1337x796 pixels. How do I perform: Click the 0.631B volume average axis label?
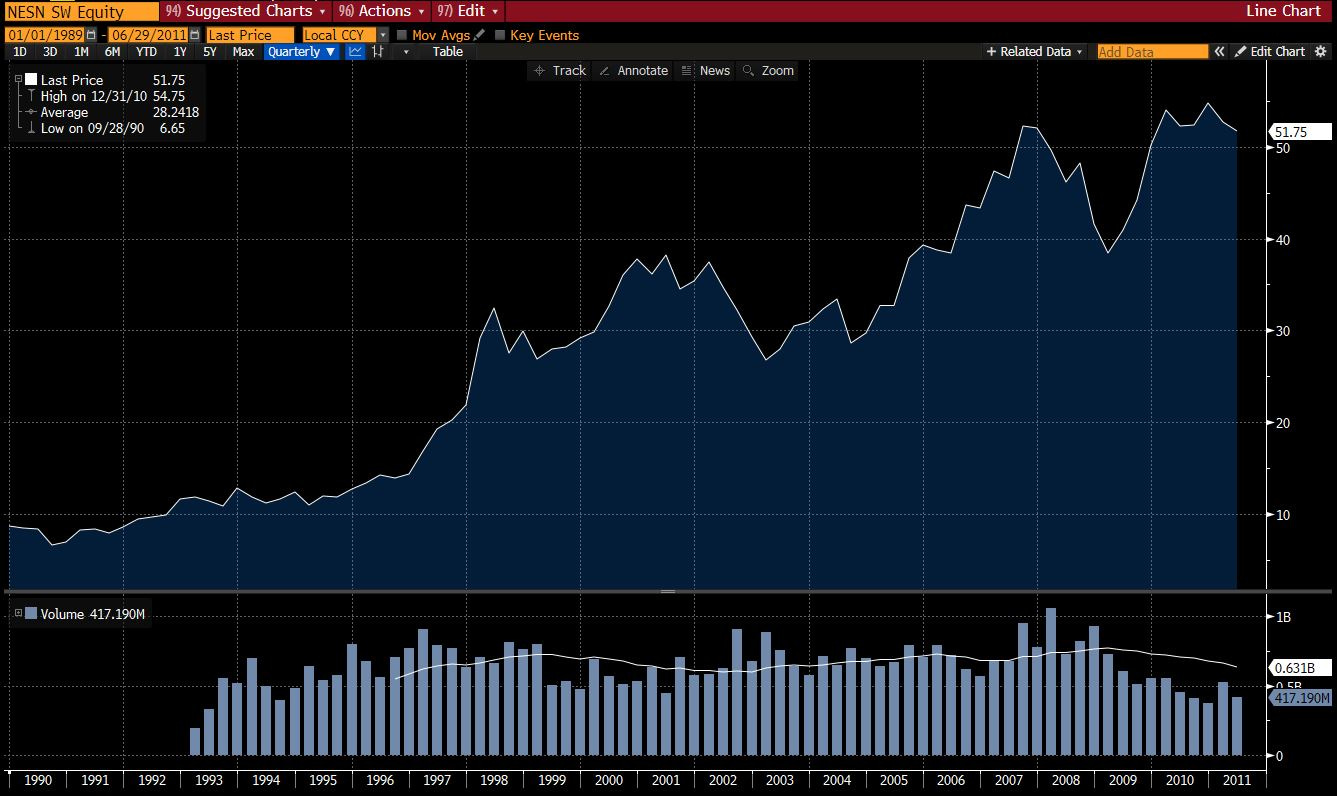[x=1301, y=668]
